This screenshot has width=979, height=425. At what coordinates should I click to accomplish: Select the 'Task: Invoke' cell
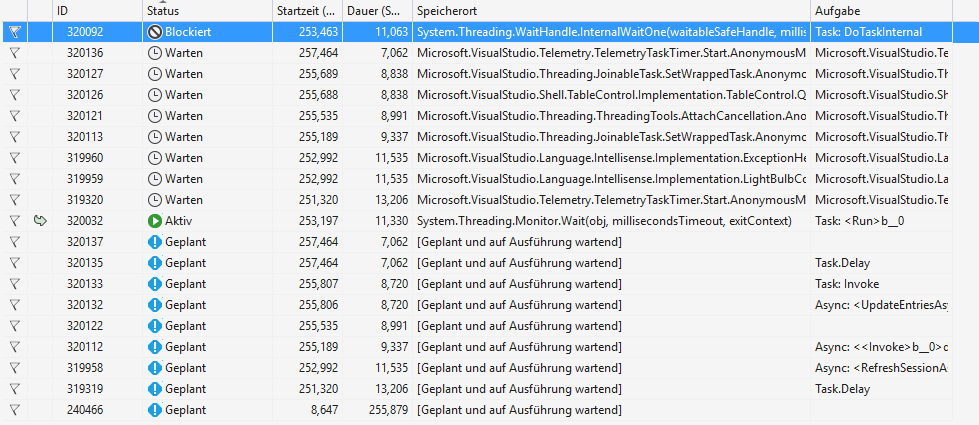tap(881, 284)
